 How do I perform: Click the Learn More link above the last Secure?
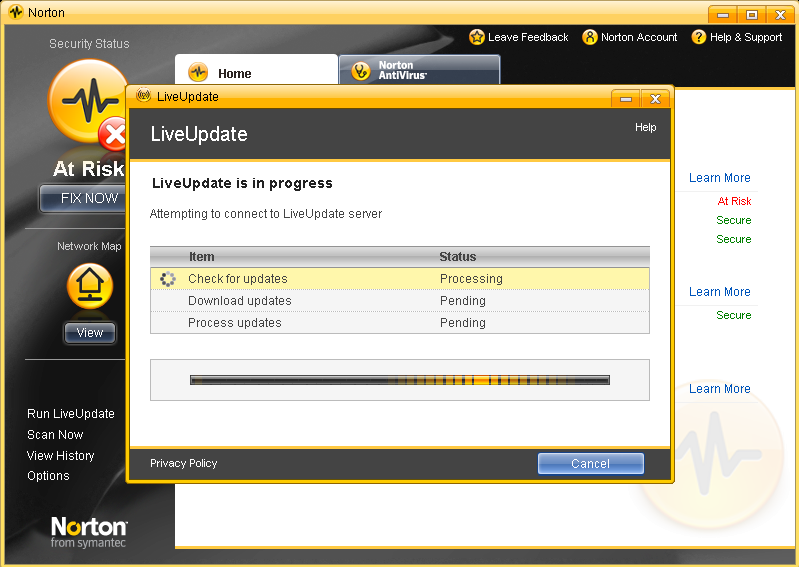pyautogui.click(x=720, y=292)
